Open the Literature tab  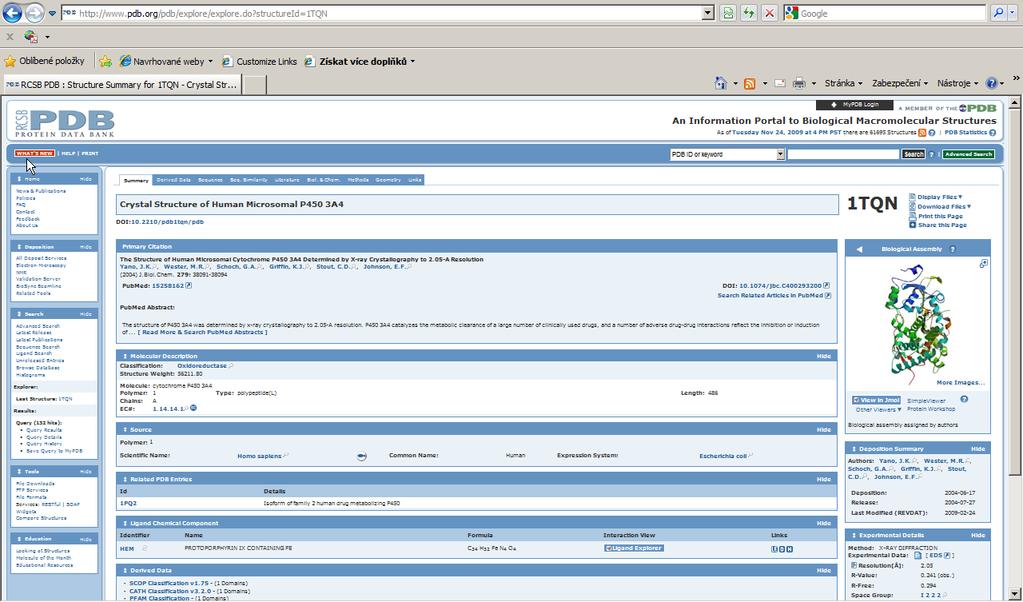(x=287, y=180)
